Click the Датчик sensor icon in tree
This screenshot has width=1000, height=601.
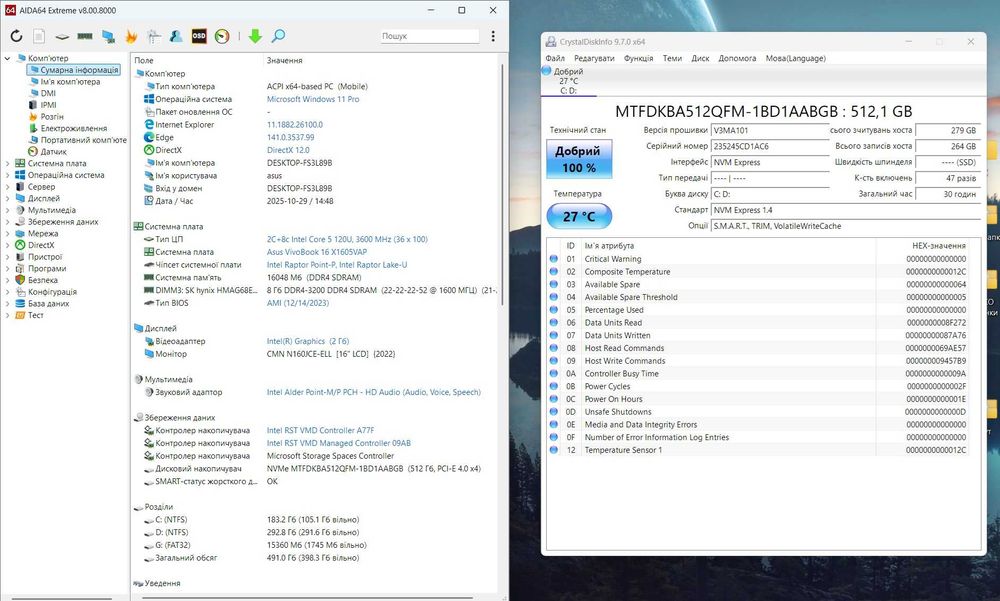pyautogui.click(x=33, y=152)
